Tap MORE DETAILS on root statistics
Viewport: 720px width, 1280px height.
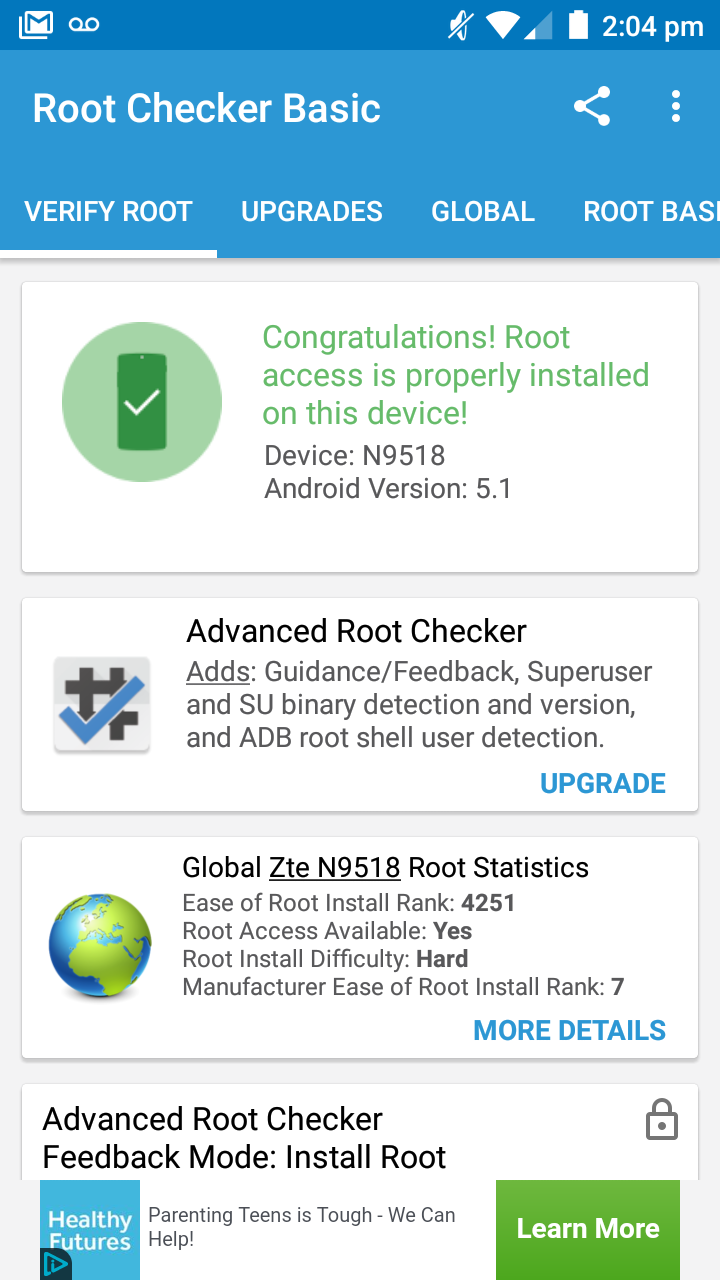tap(569, 1031)
